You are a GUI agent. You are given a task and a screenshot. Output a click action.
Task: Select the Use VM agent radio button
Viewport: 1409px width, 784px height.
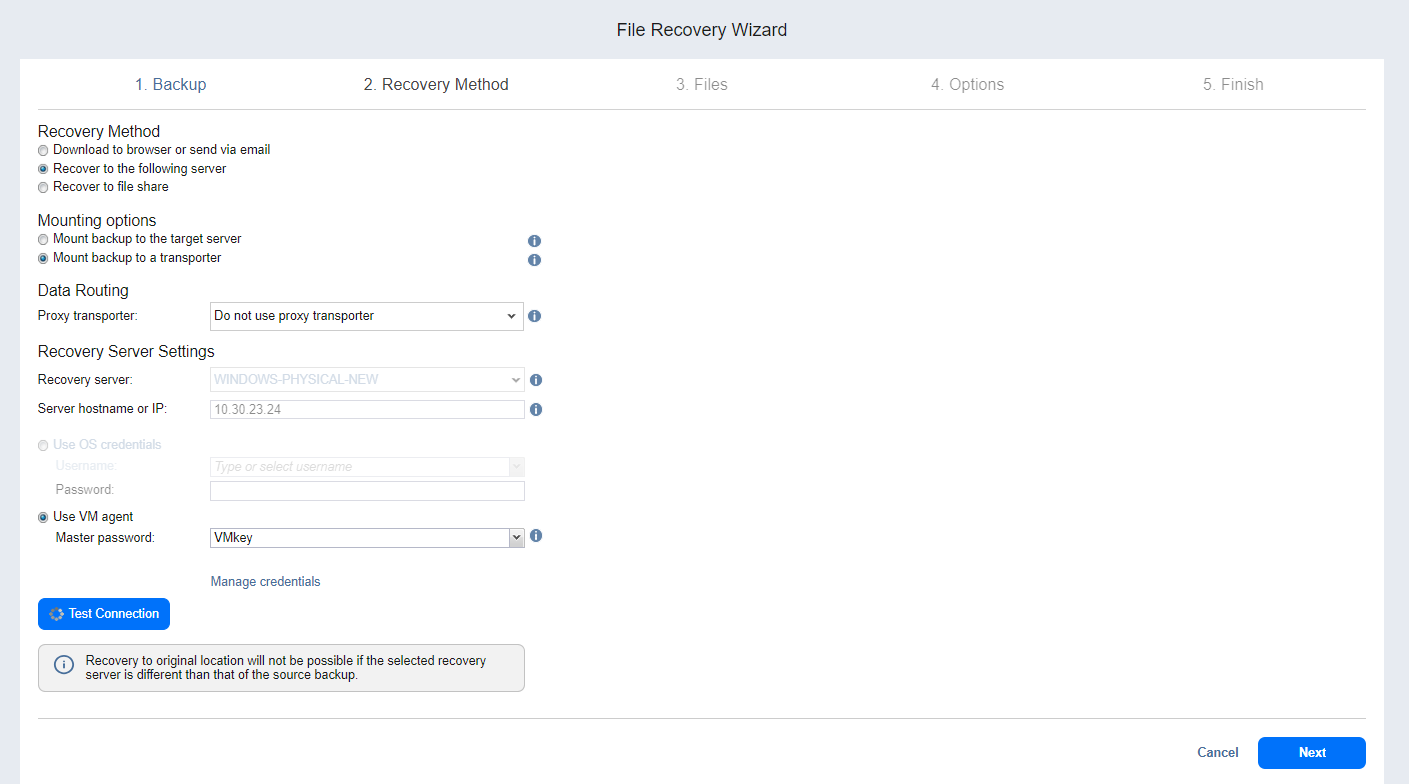(43, 517)
